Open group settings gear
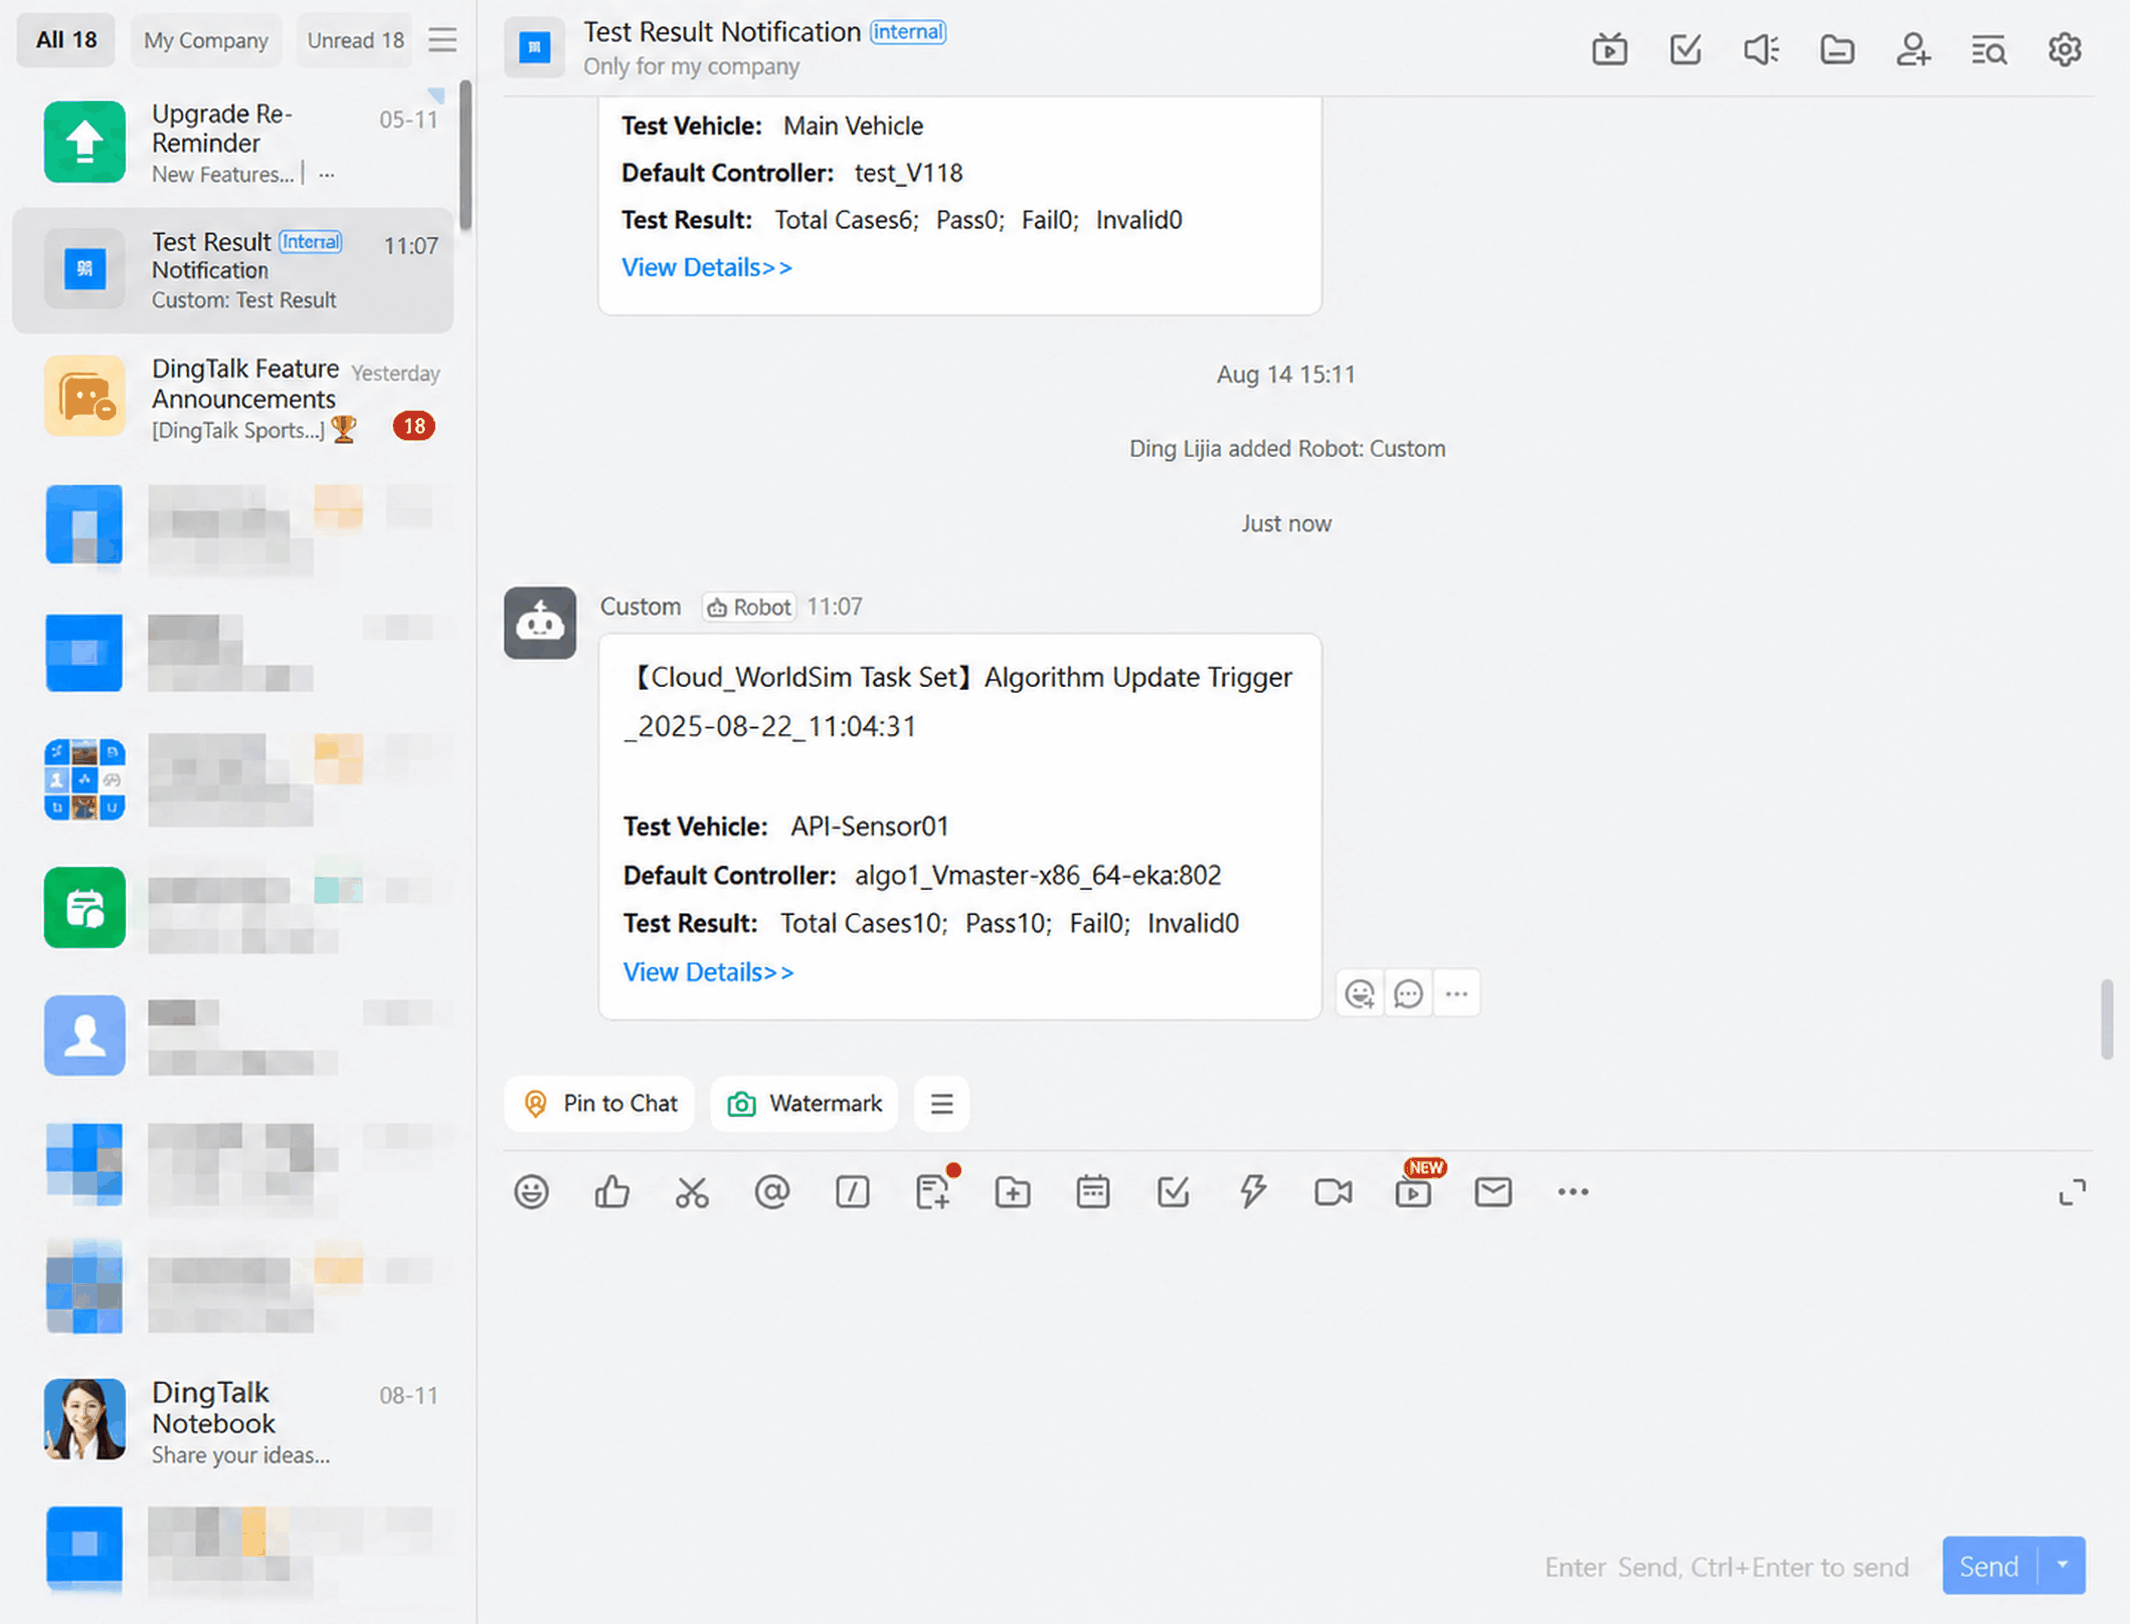This screenshot has height=1624, width=2130. [x=2065, y=49]
